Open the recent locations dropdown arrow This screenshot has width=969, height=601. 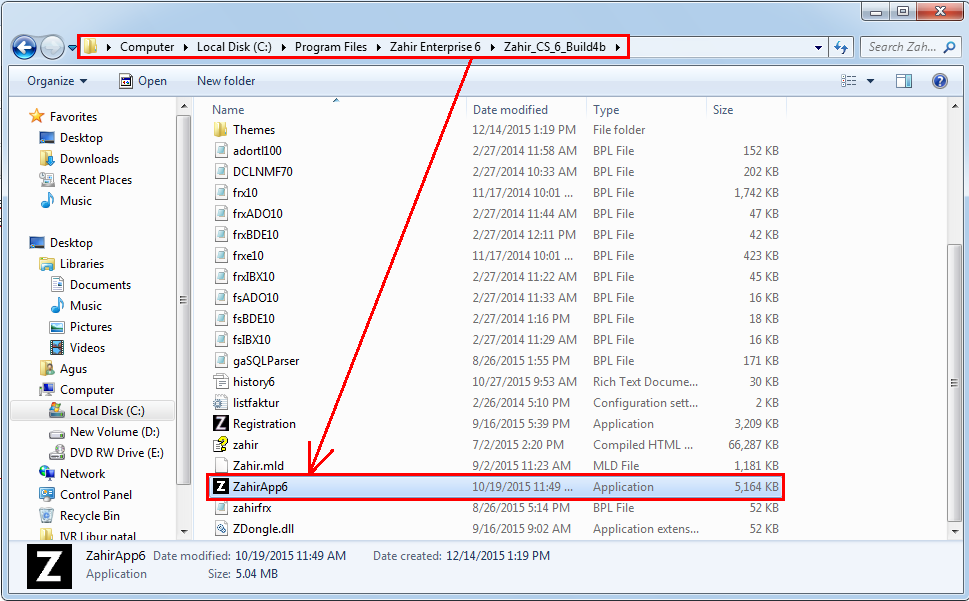(72, 47)
